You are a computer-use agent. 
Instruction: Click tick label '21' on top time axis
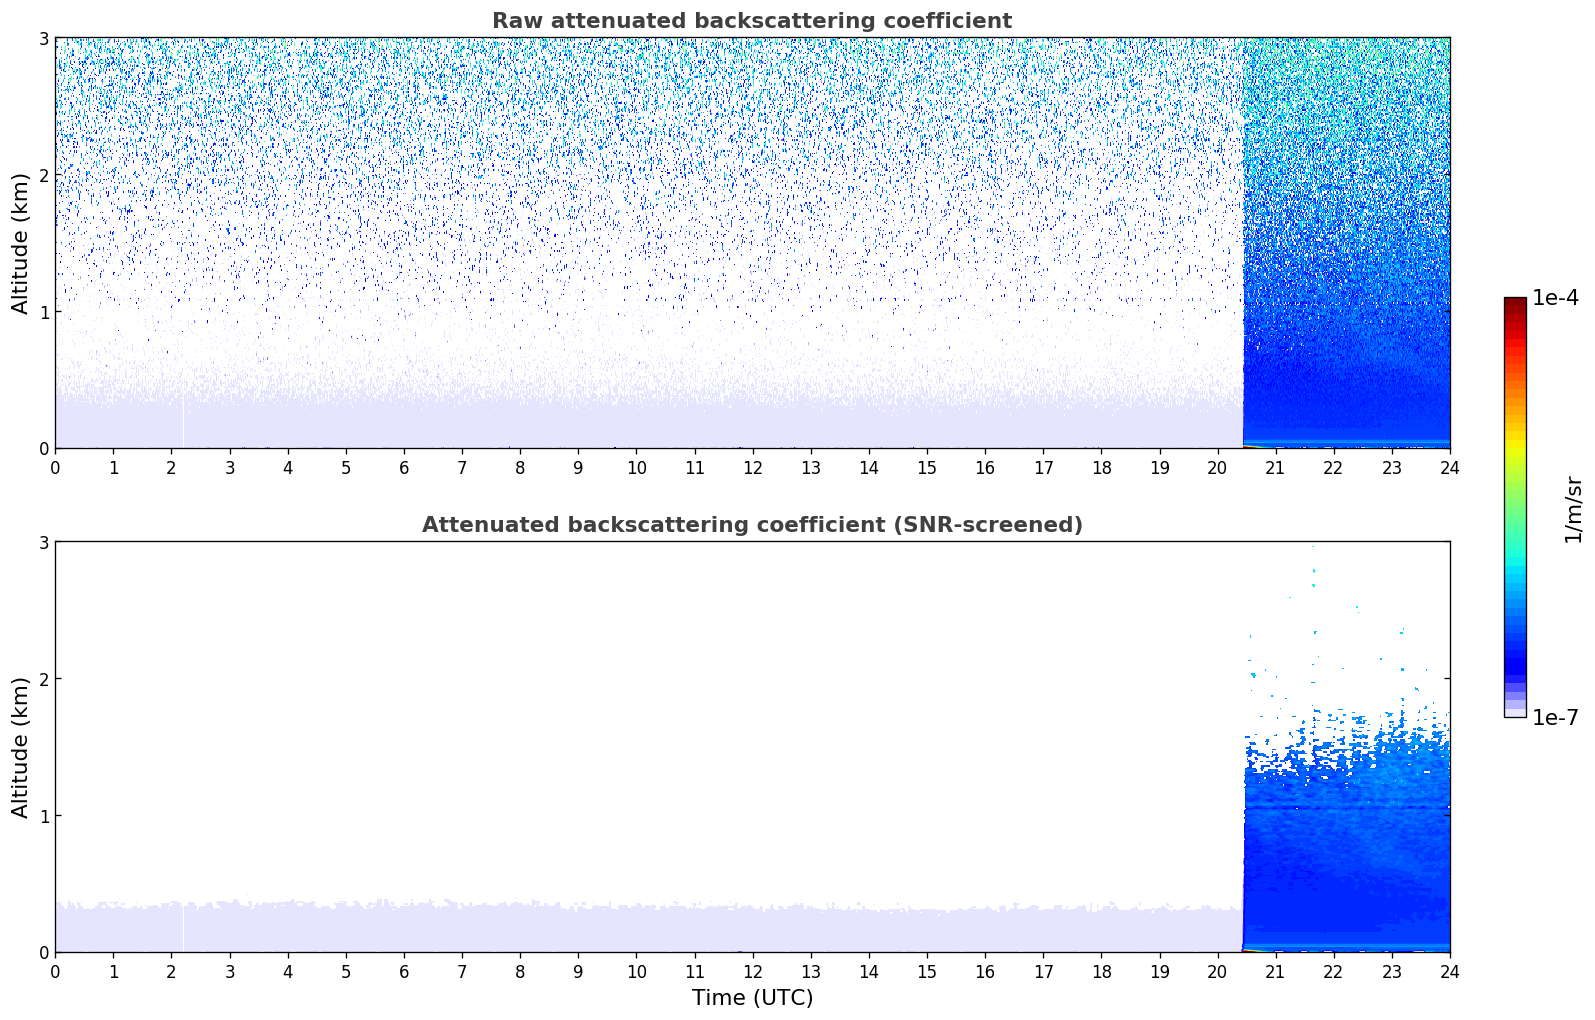click(x=1275, y=467)
